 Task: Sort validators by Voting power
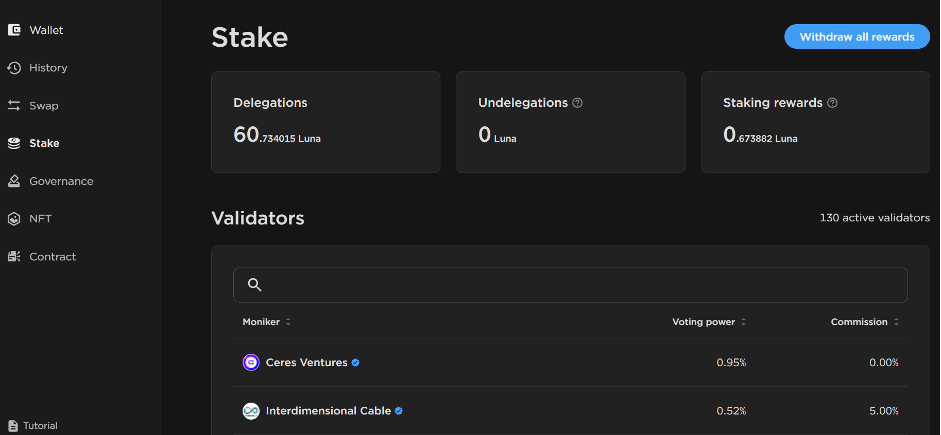point(709,322)
